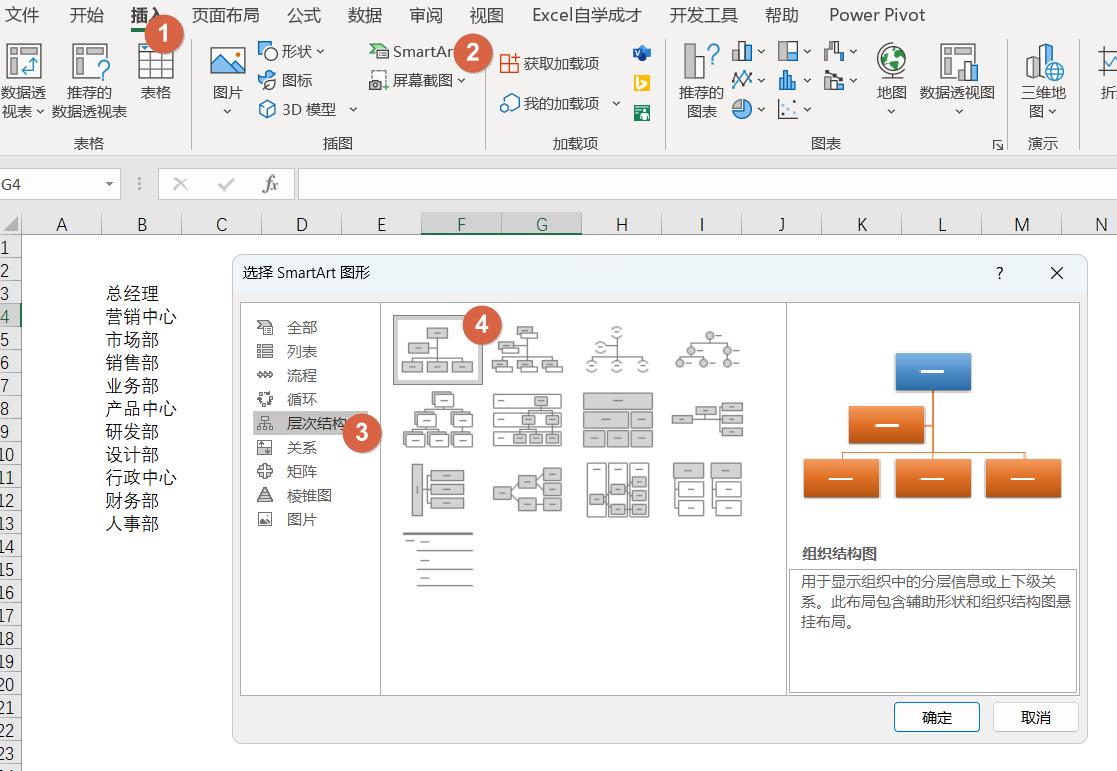Confirm with the 确定 button
Viewport: 1117px width, 771px height.
coord(935,716)
